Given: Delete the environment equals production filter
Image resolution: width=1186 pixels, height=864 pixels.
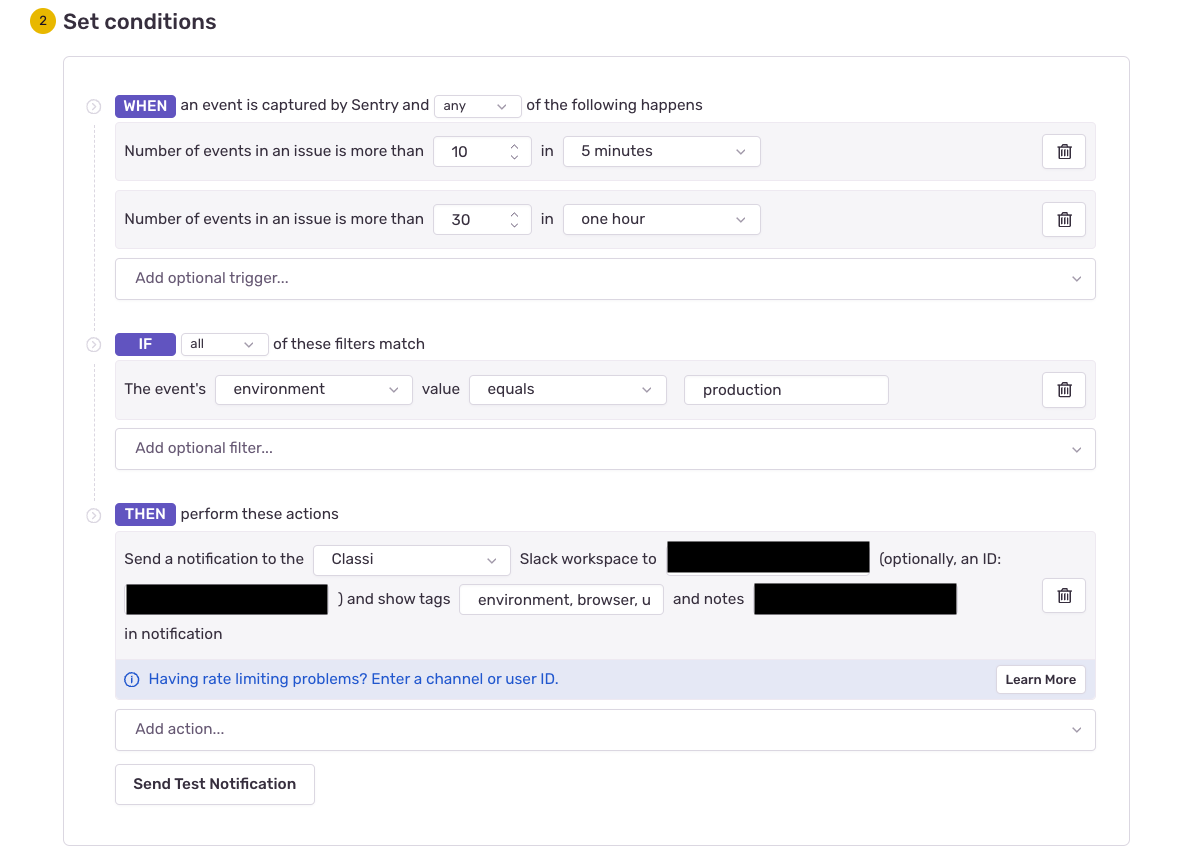Looking at the screenshot, I should 1063,390.
